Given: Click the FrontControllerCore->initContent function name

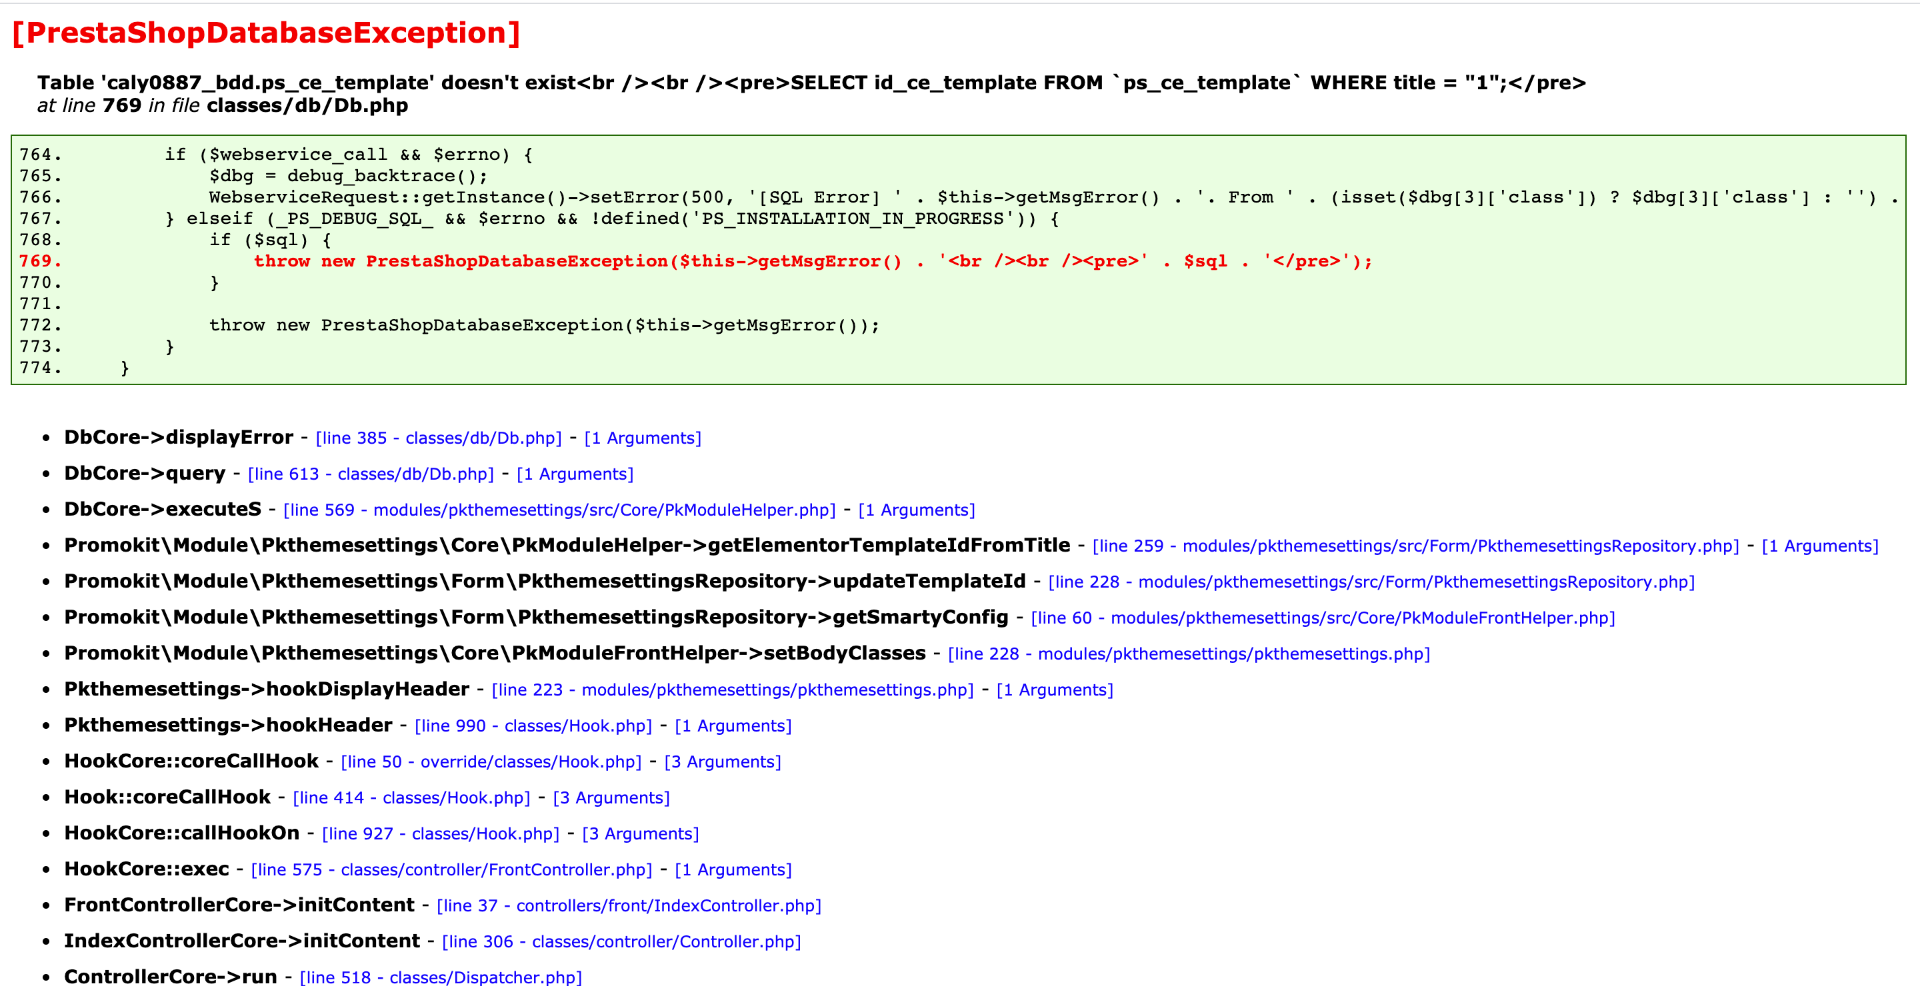Looking at the screenshot, I should click(239, 905).
